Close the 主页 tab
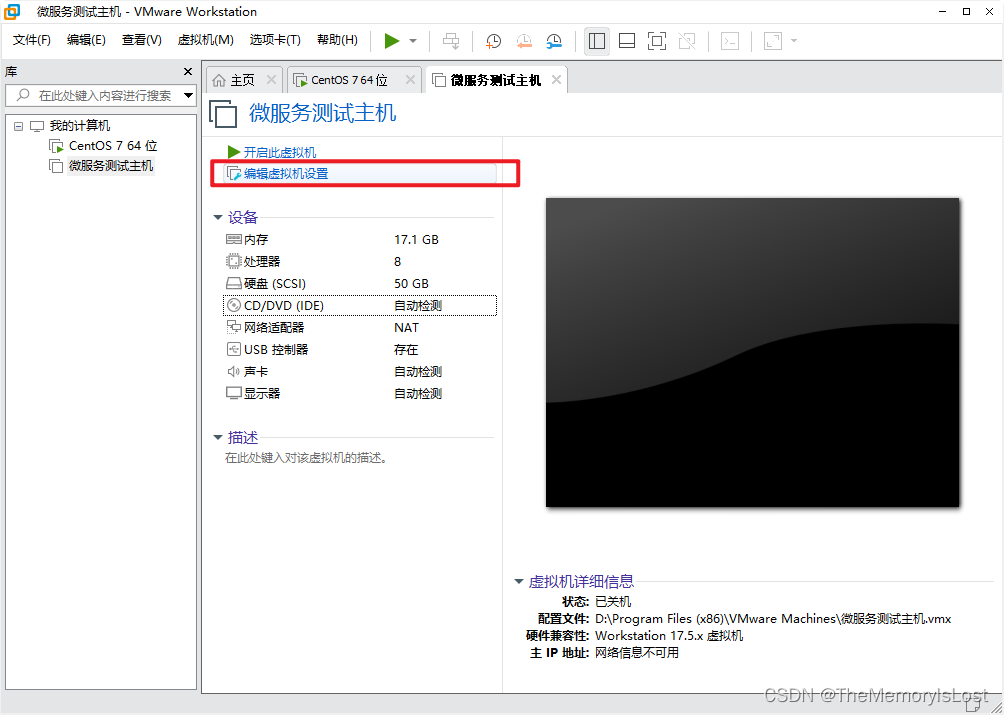This screenshot has height=715, width=1004. pyautogui.click(x=271, y=80)
